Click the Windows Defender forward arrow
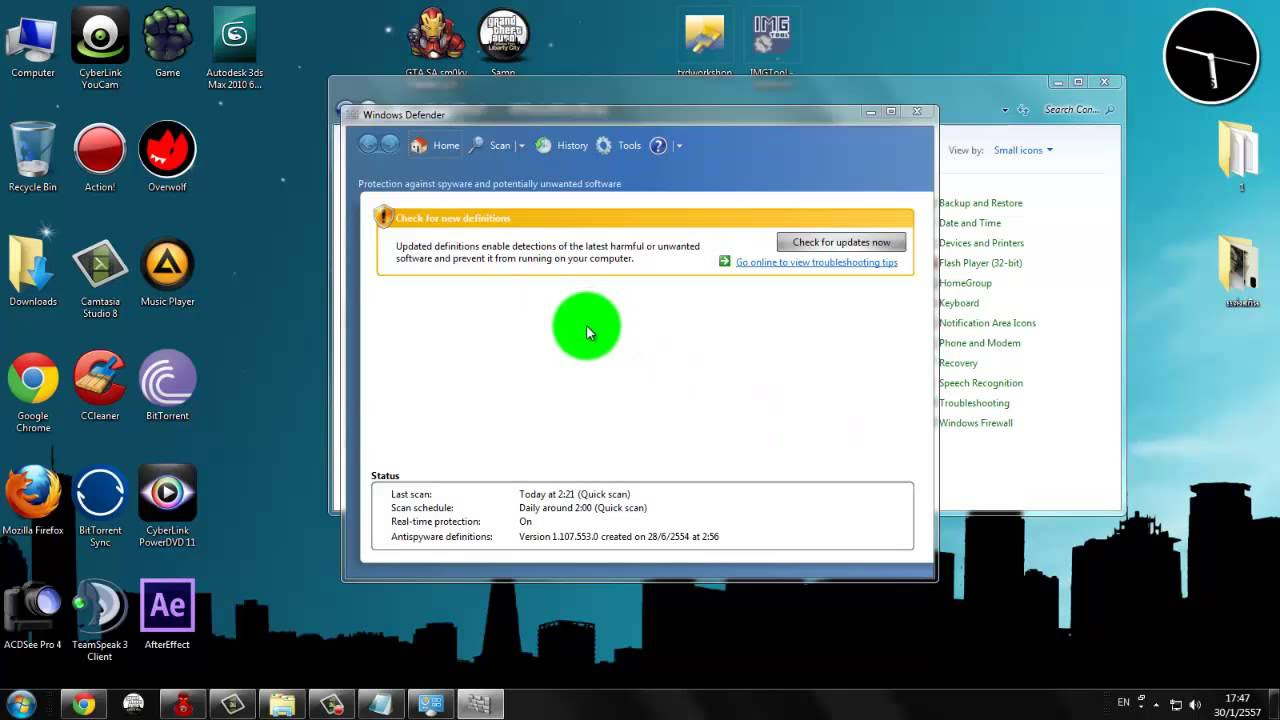The width and height of the screenshot is (1280, 720). click(390, 145)
